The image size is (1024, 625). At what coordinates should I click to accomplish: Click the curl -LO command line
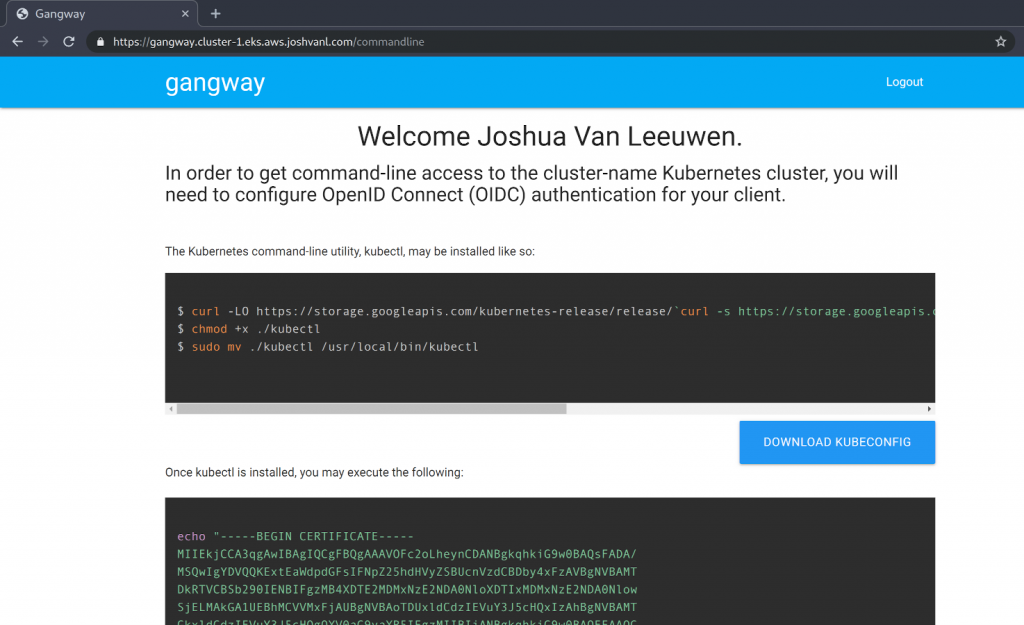pyautogui.click(x=555, y=312)
